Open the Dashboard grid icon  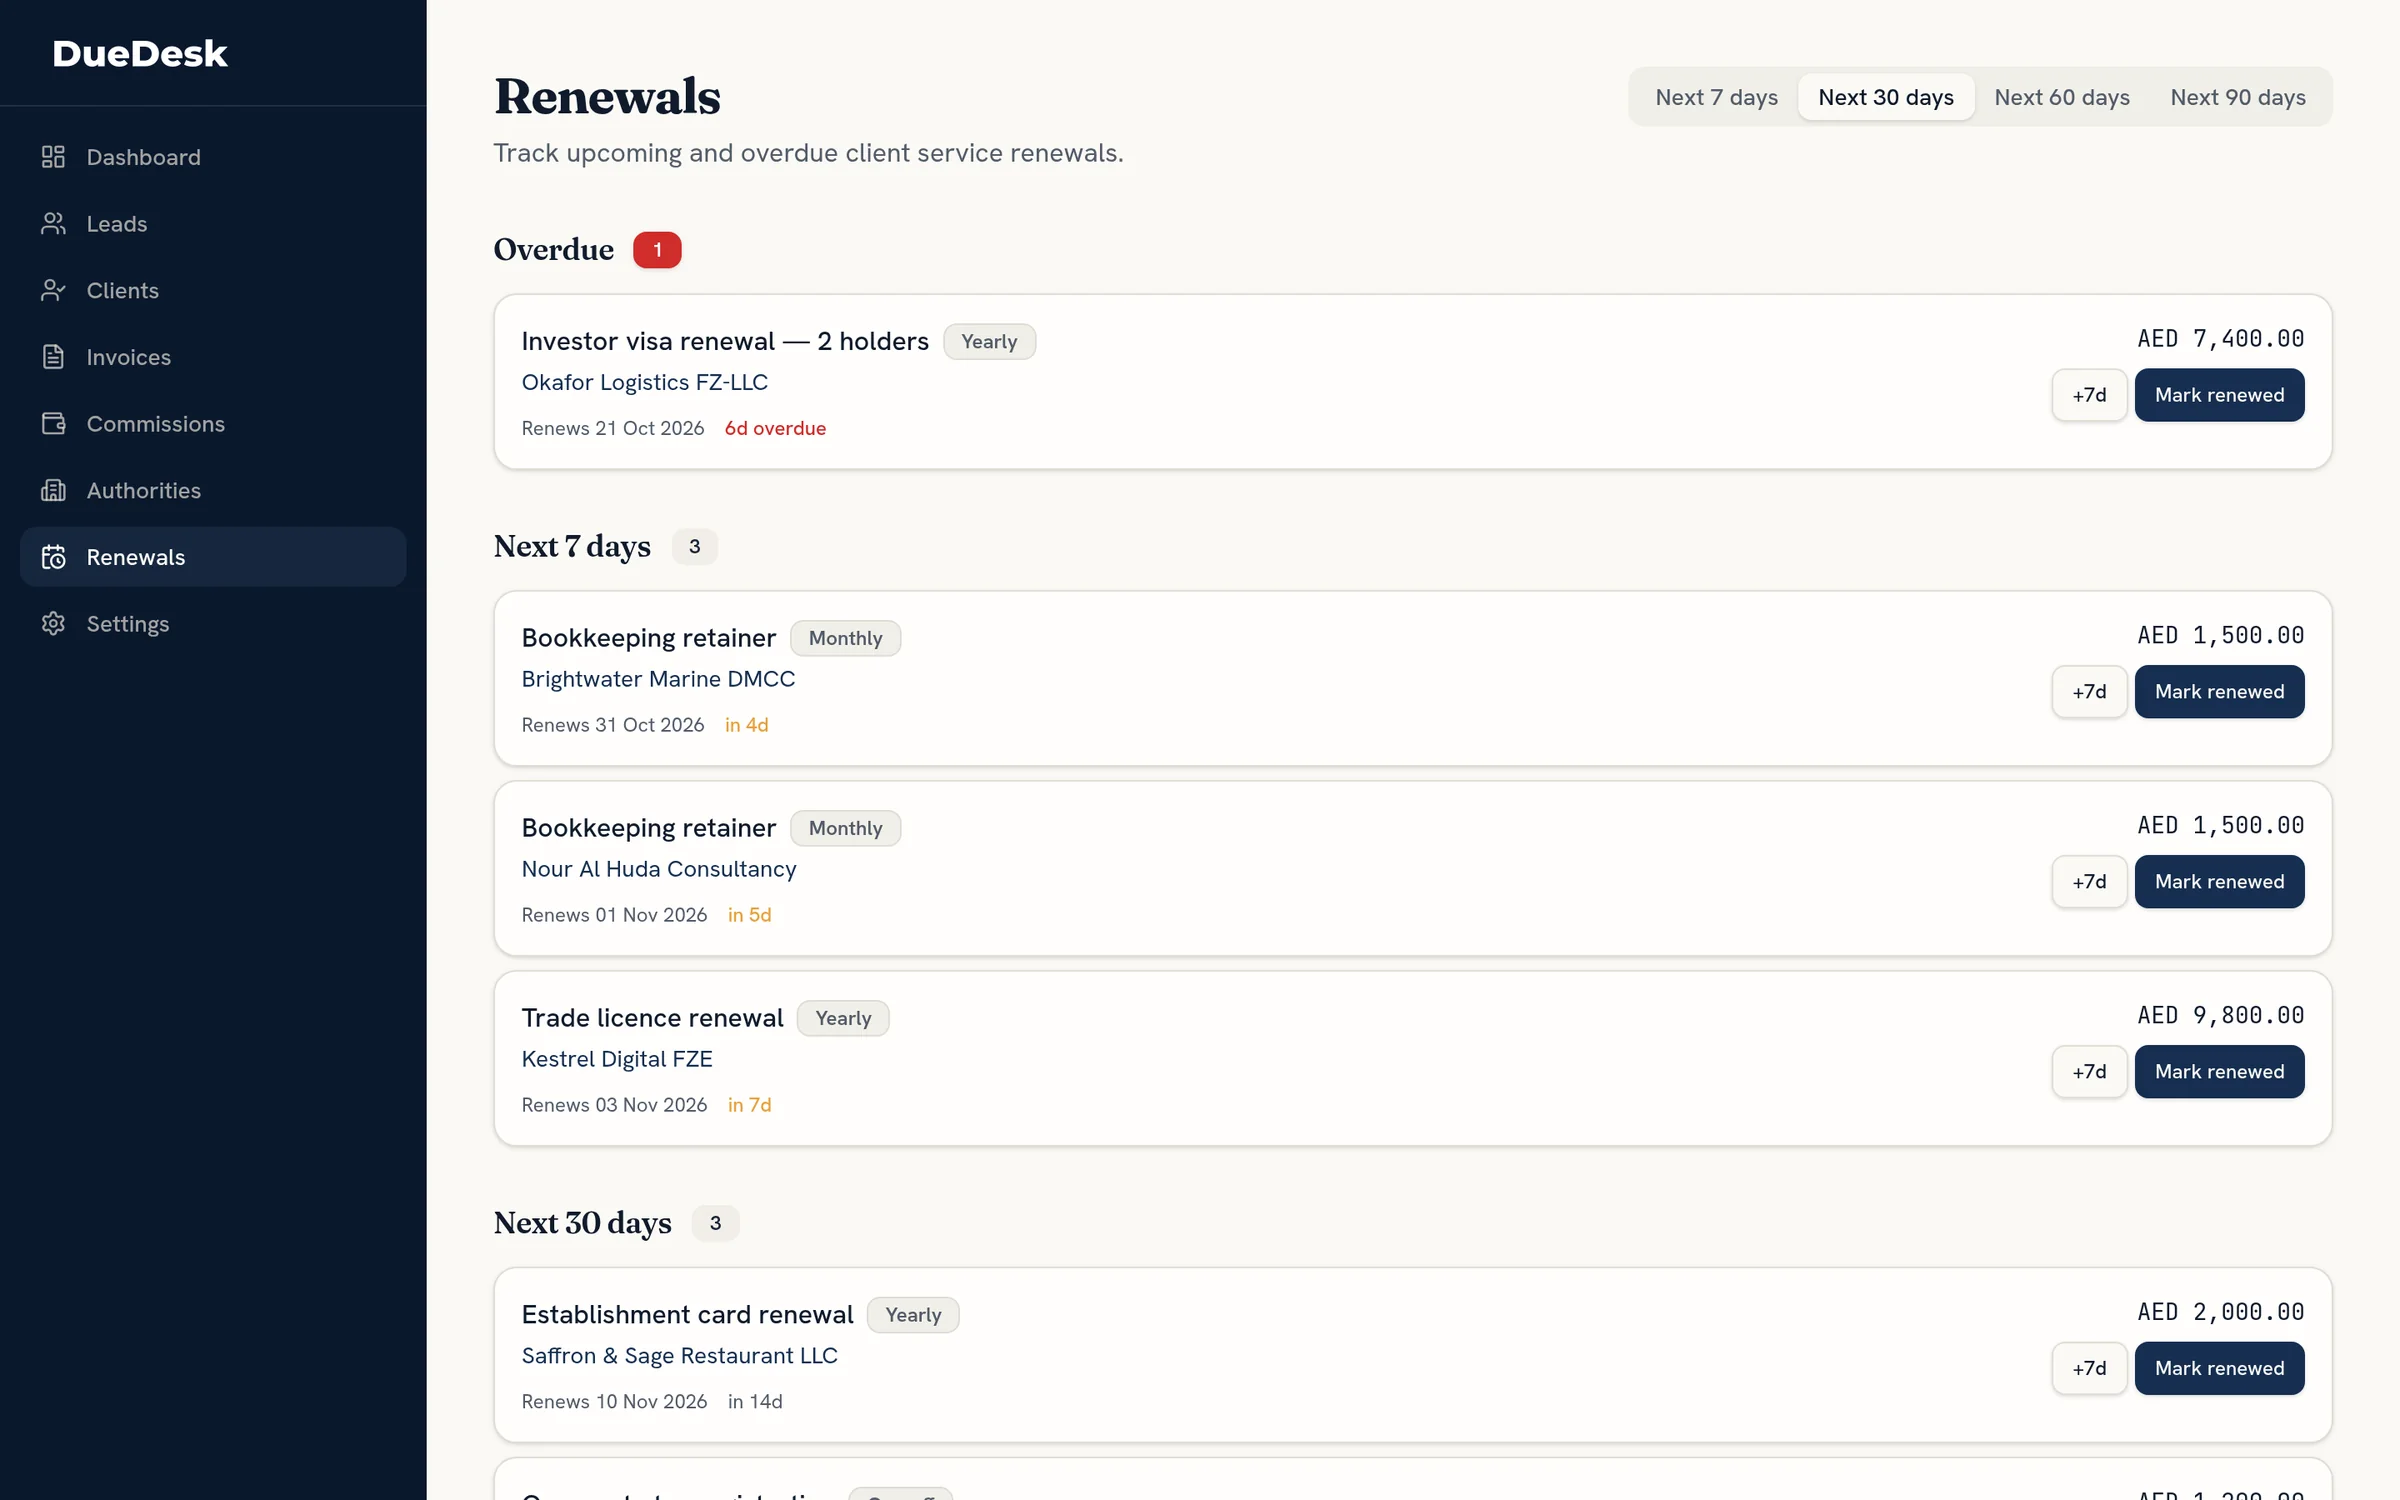coord(53,157)
